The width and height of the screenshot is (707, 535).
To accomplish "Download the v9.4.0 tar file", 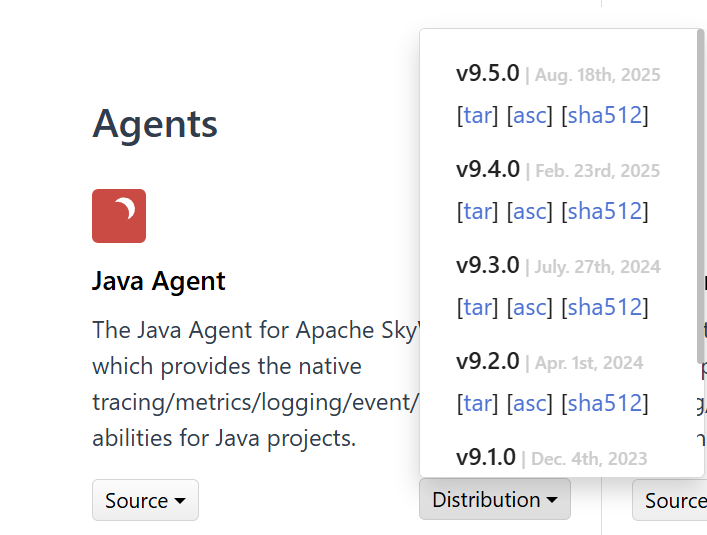I will 477,211.
